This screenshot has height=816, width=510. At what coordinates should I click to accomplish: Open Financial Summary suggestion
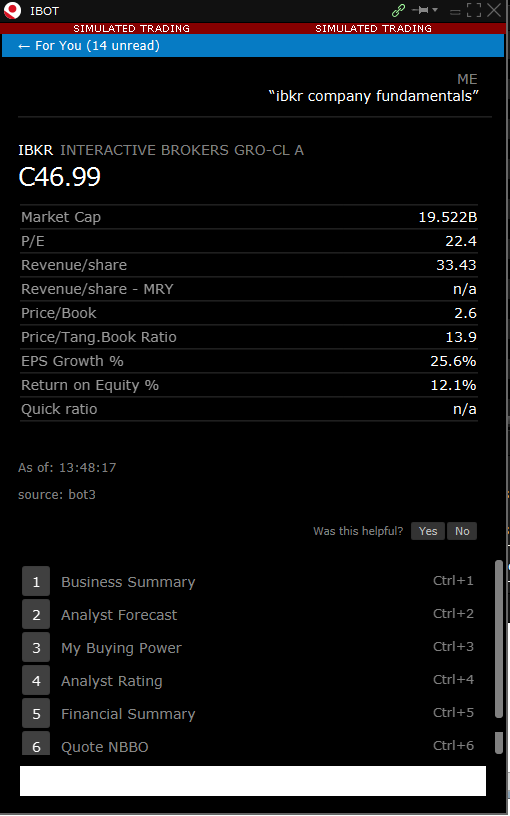click(248, 713)
